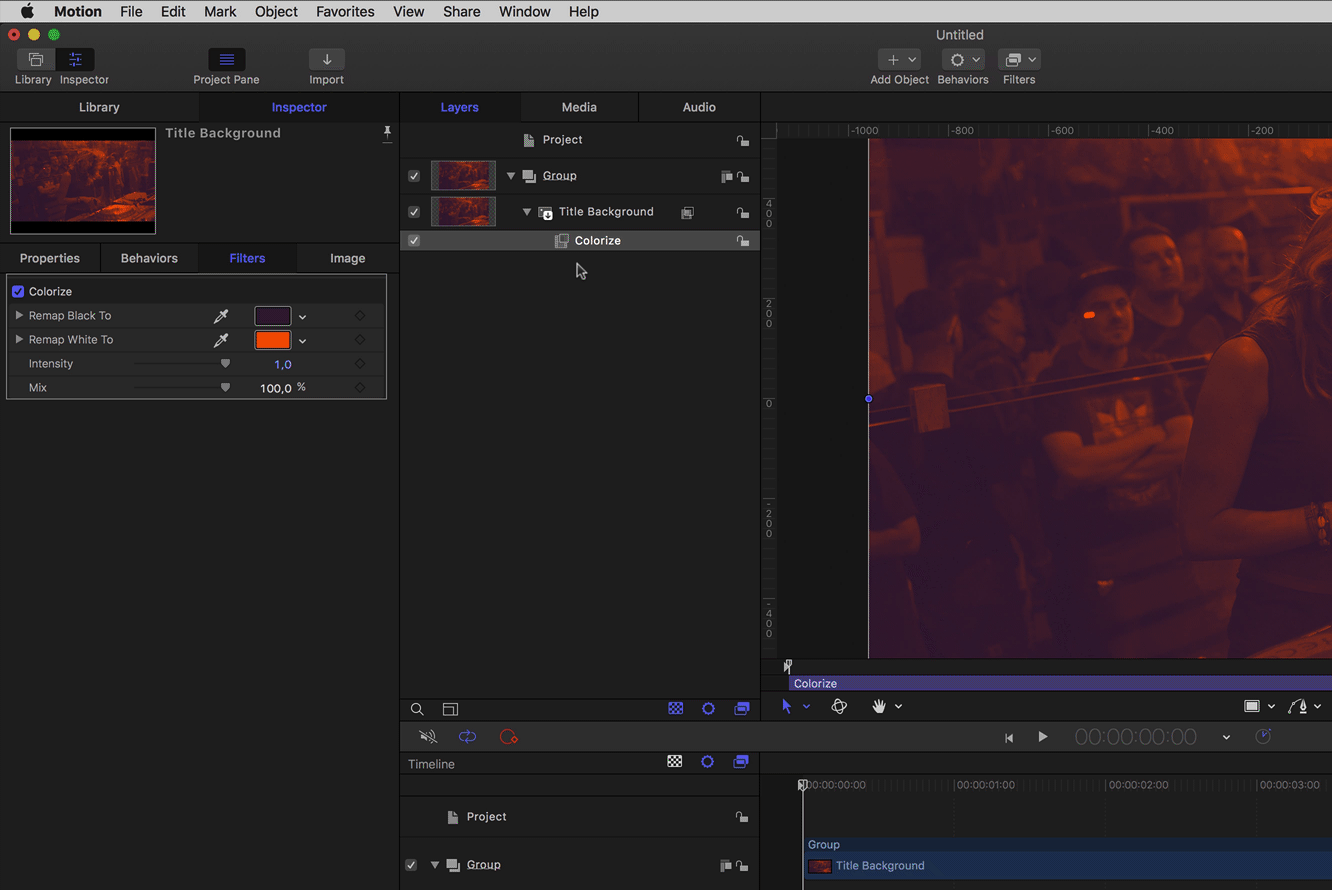Viewport: 1332px width, 890px height.
Task: Disable the Colorize filter checkbox in Inspector
Action: pos(18,292)
